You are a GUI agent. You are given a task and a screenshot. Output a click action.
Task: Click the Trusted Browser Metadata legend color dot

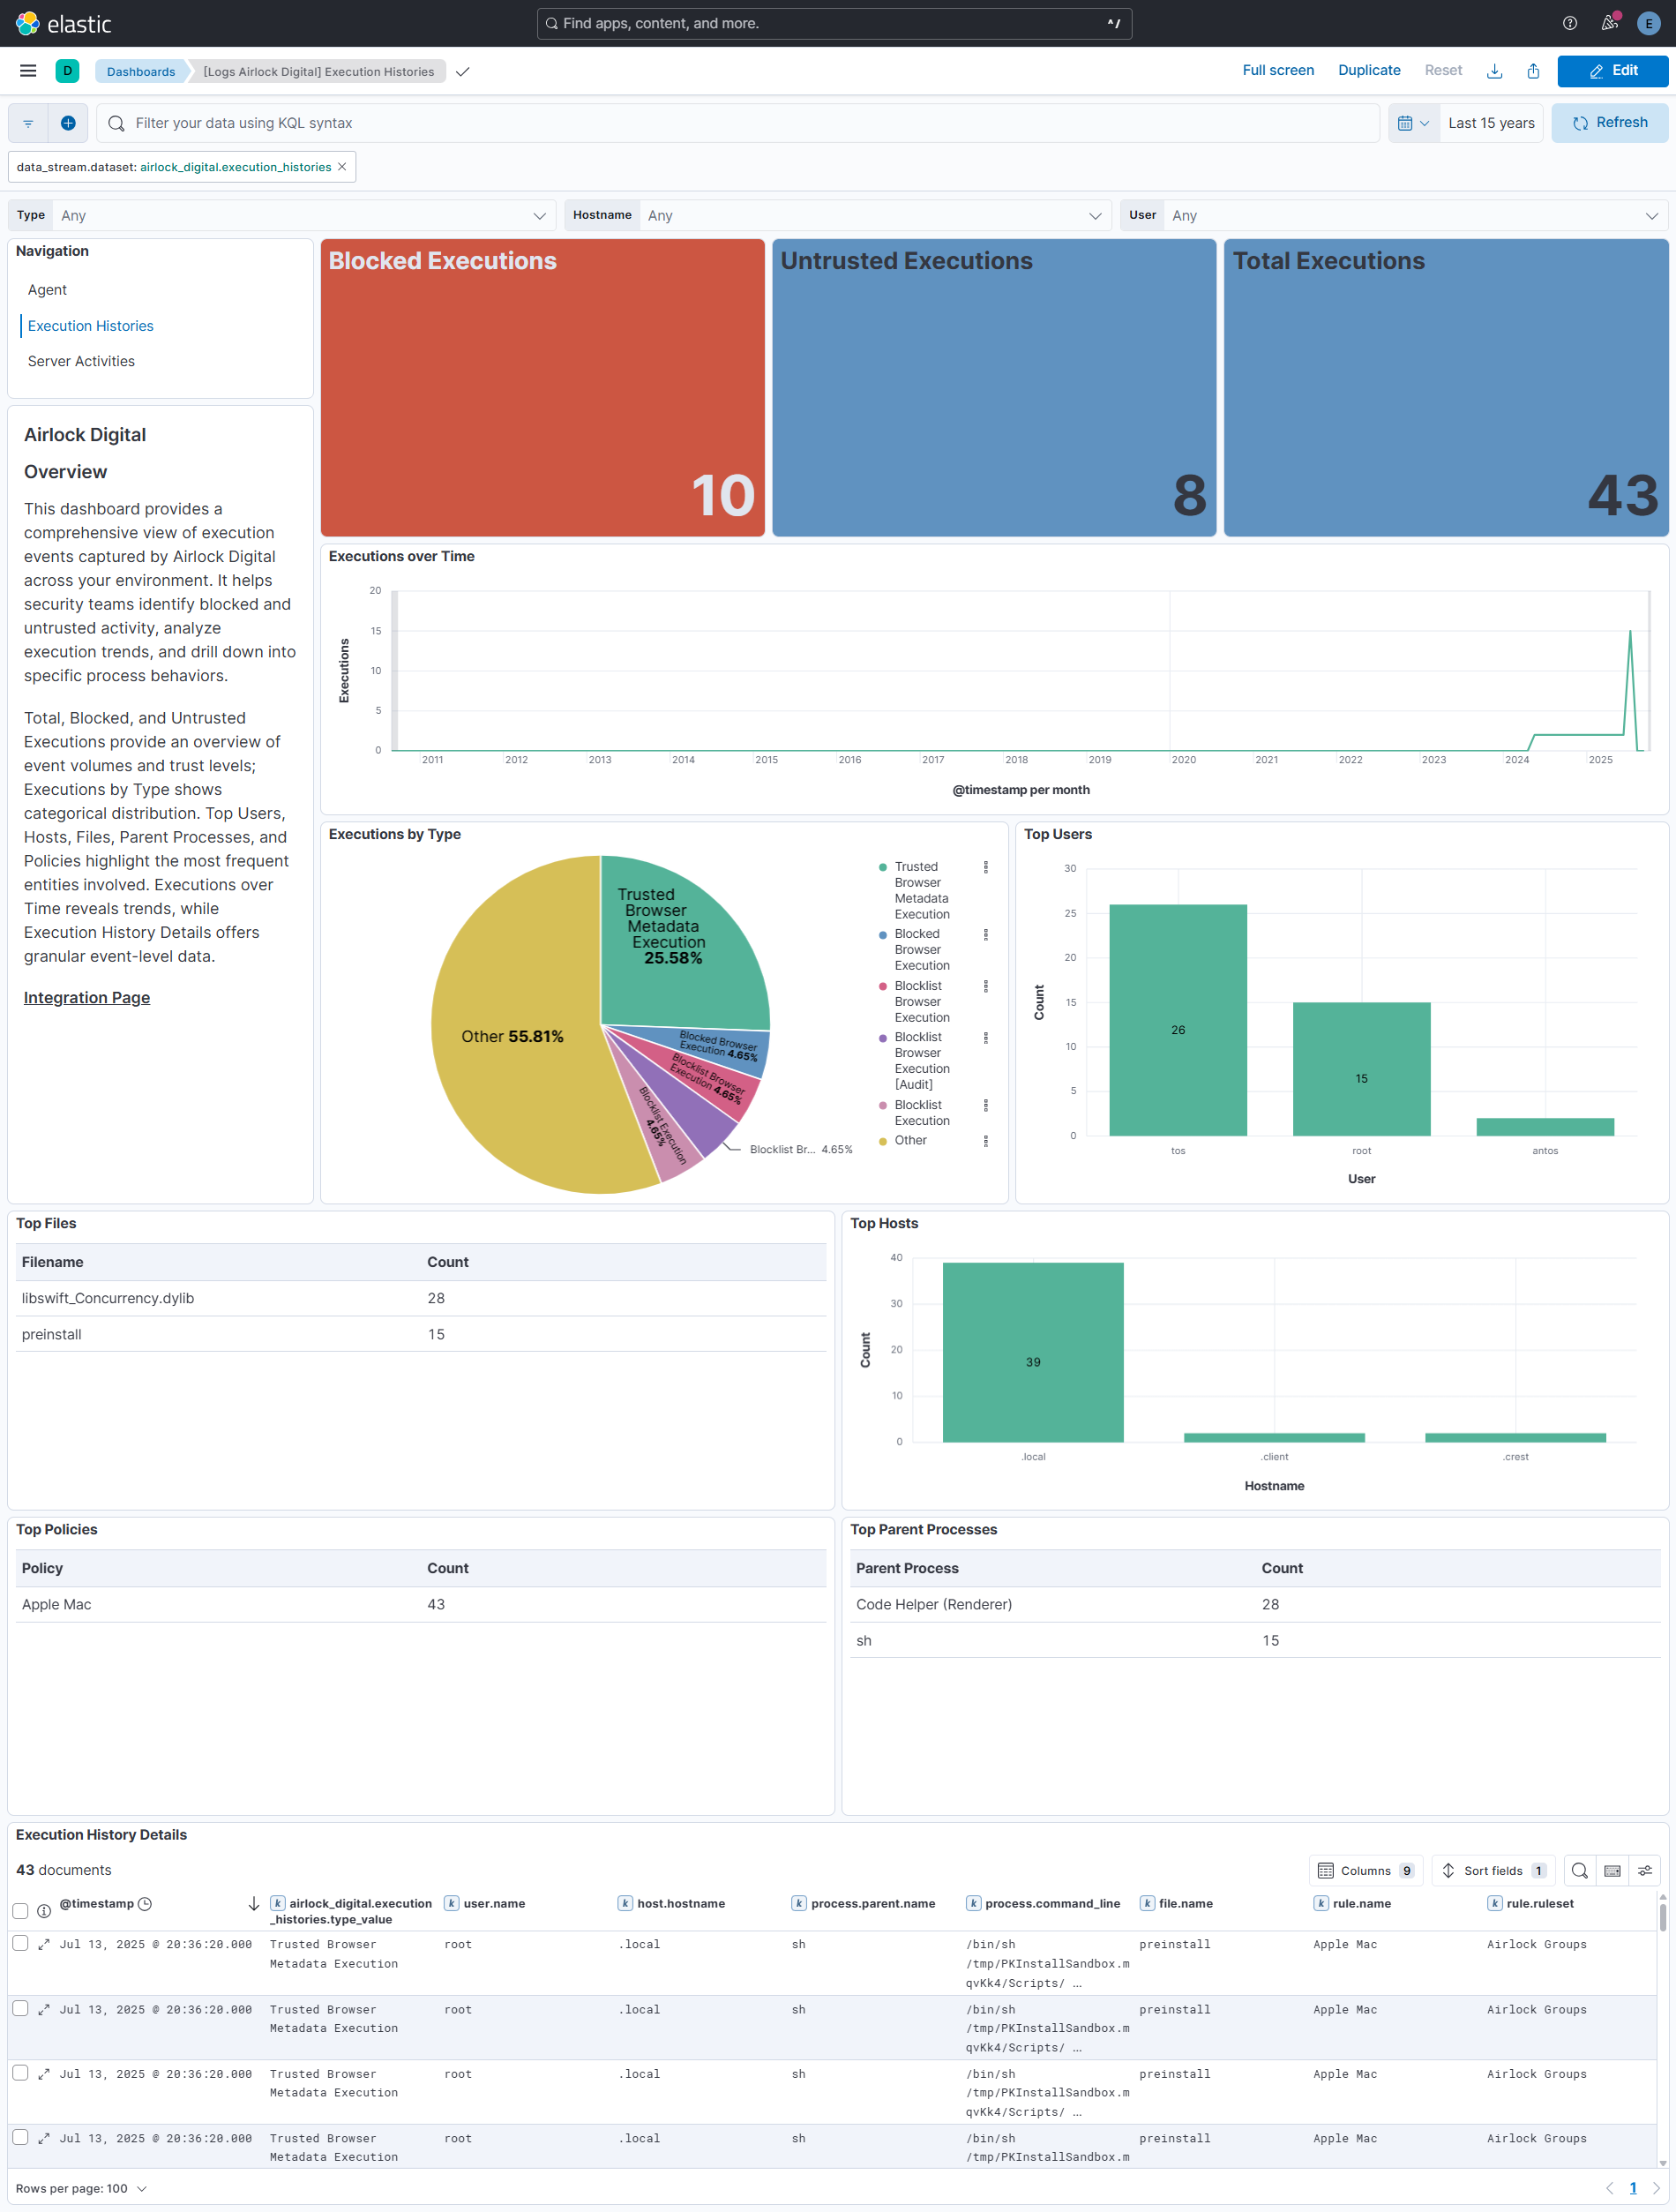[882, 867]
